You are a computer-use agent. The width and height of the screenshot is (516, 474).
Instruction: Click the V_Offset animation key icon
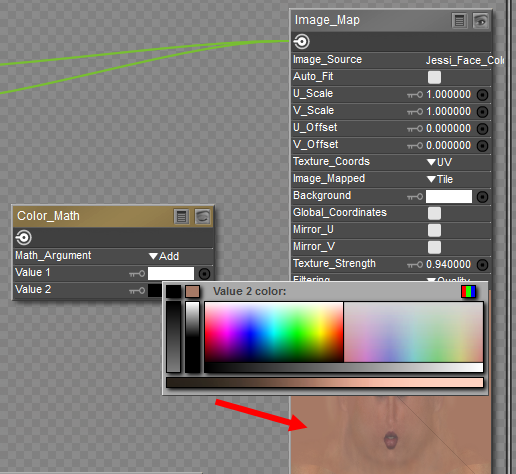pos(415,146)
